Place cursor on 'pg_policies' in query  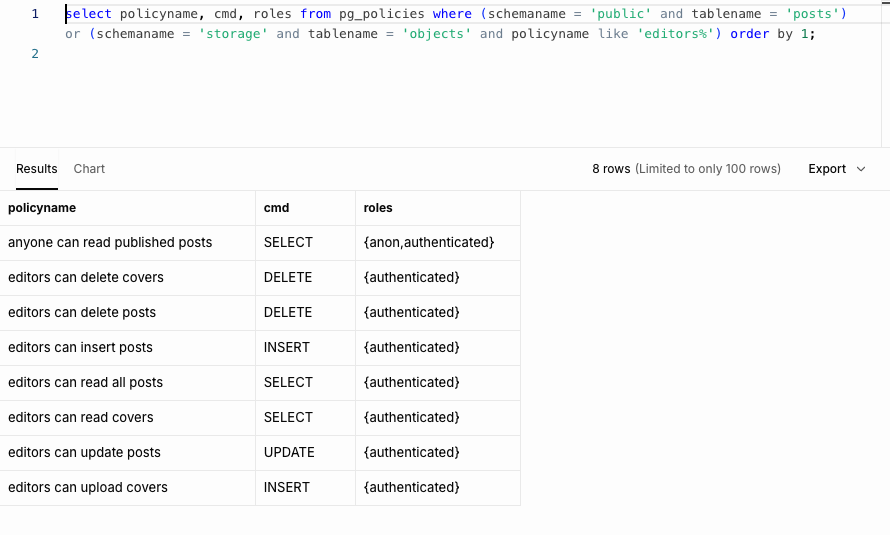[382, 14]
